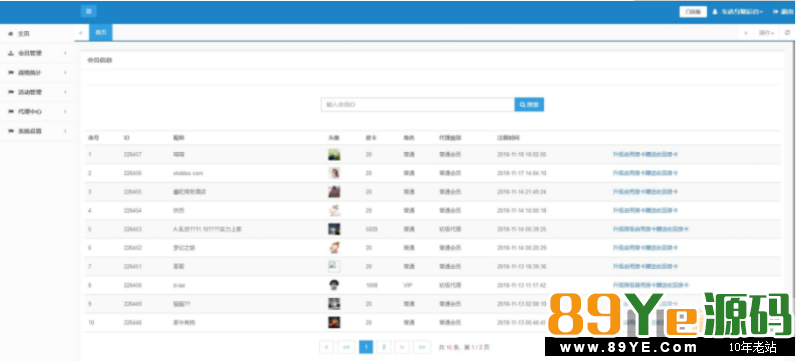Expand the 活动管理 menu chevron

(x=65, y=92)
